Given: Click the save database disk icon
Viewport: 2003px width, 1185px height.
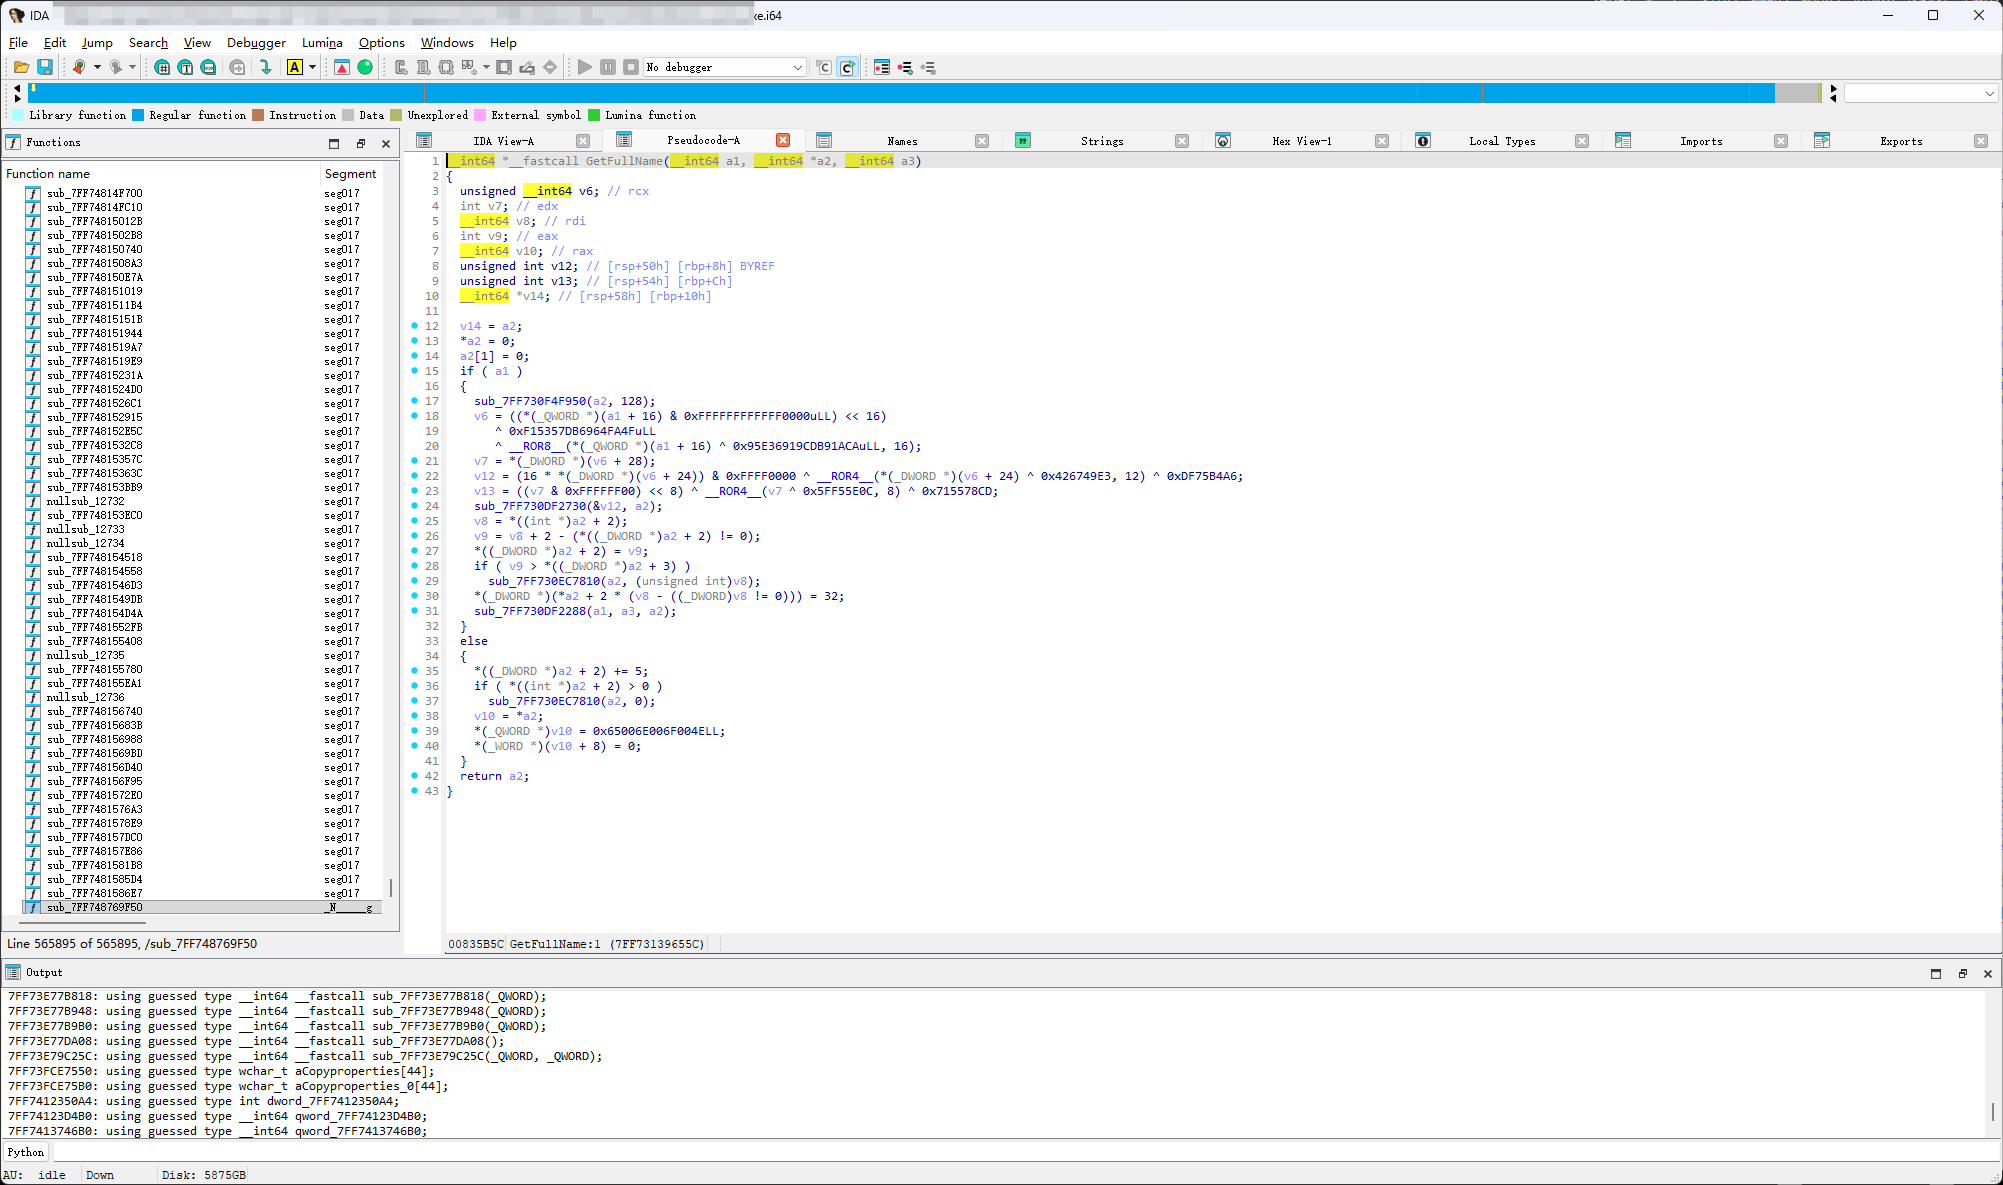Looking at the screenshot, I should (45, 67).
